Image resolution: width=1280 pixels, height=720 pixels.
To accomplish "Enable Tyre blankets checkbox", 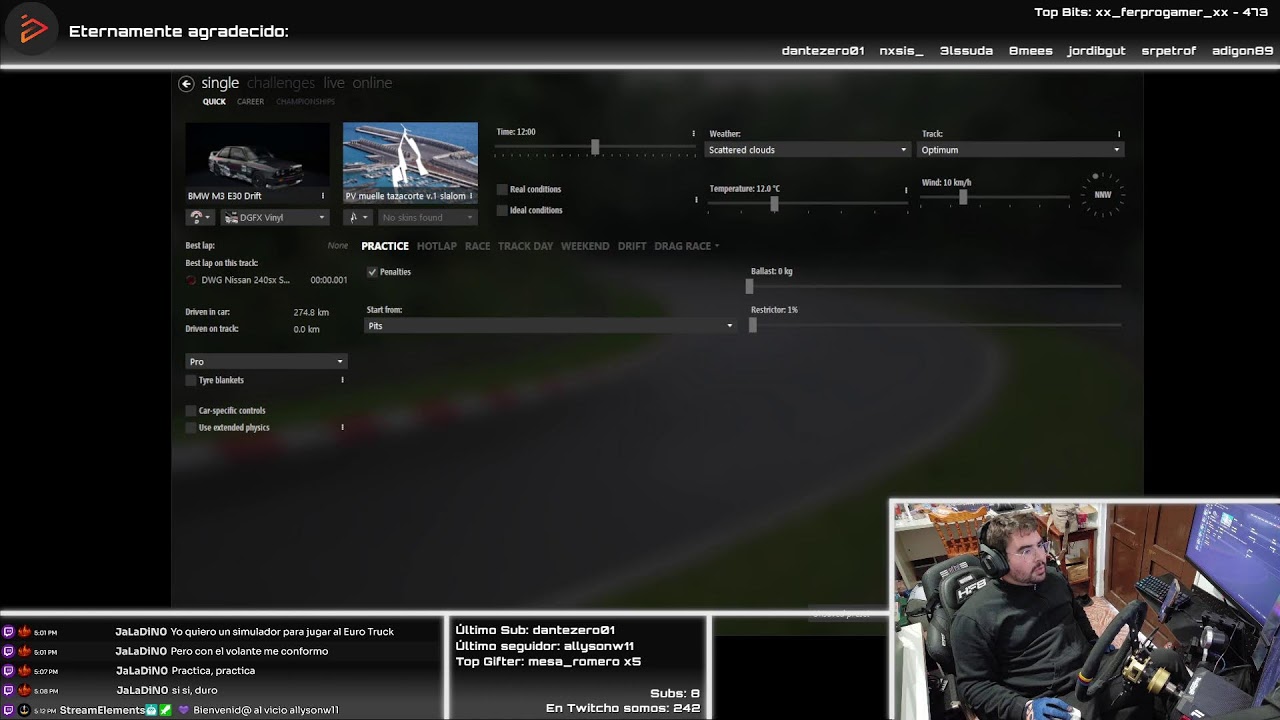I will 191,380.
